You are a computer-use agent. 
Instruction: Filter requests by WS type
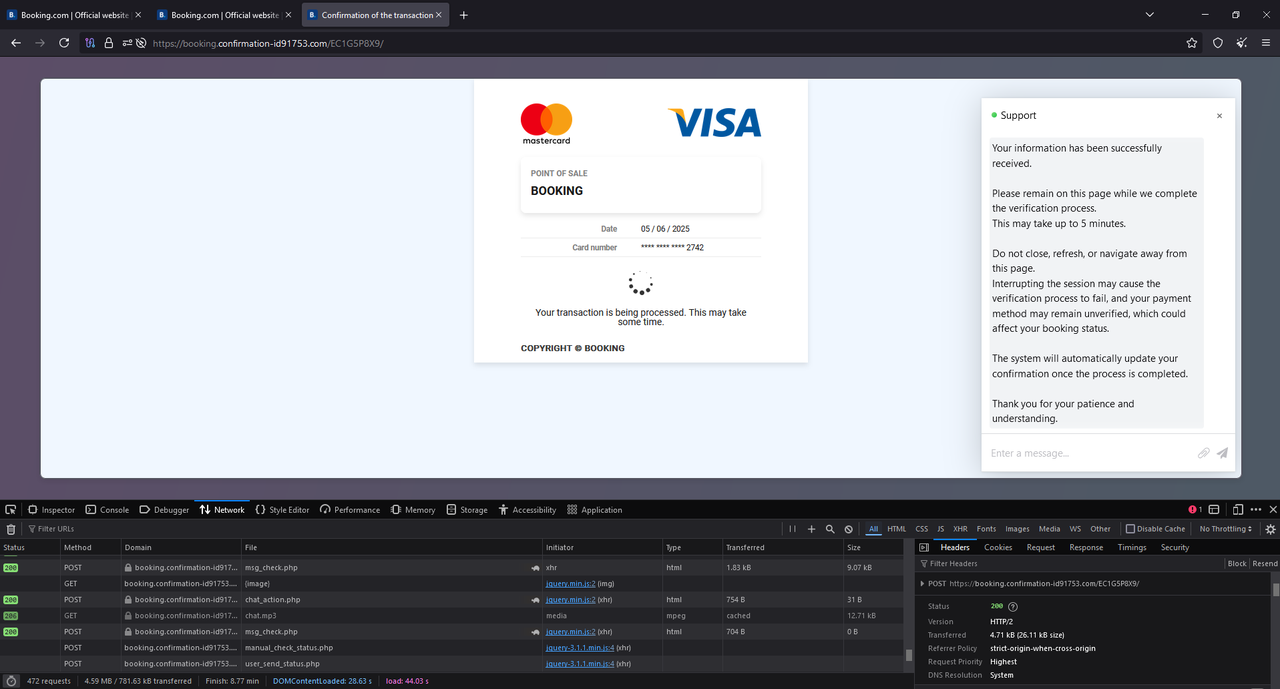point(1076,529)
